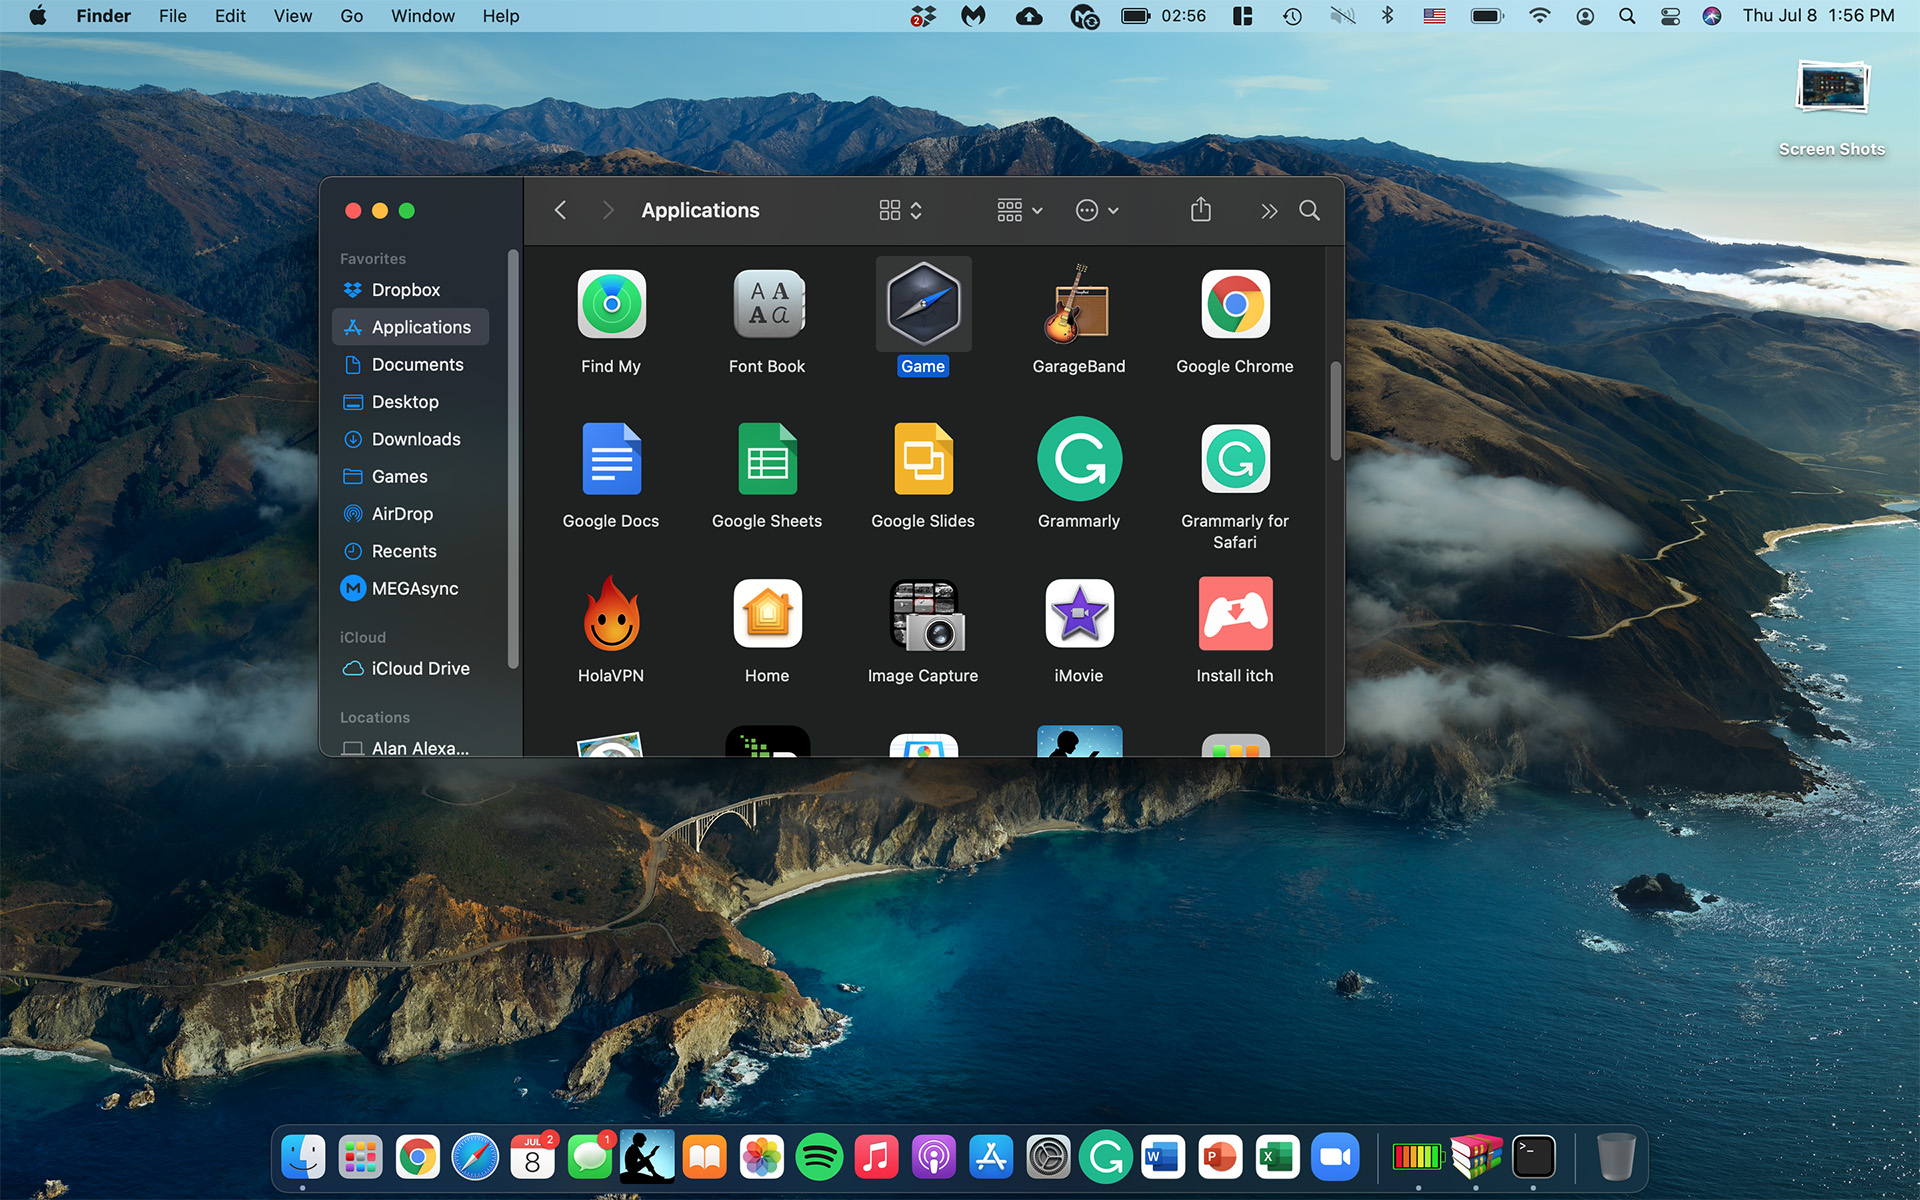
Task: Select the Alan Alexa... location in sidebar
Action: point(410,747)
